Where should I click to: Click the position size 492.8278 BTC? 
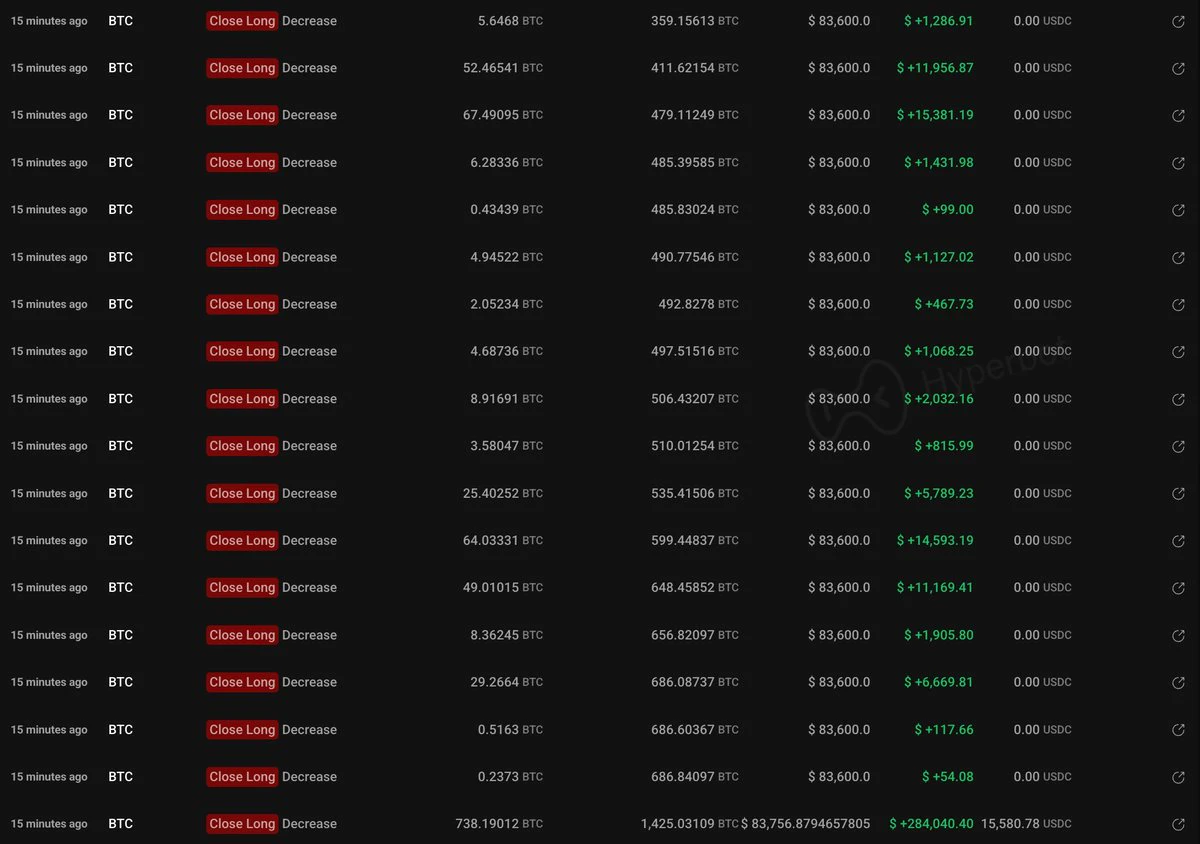tap(699, 304)
